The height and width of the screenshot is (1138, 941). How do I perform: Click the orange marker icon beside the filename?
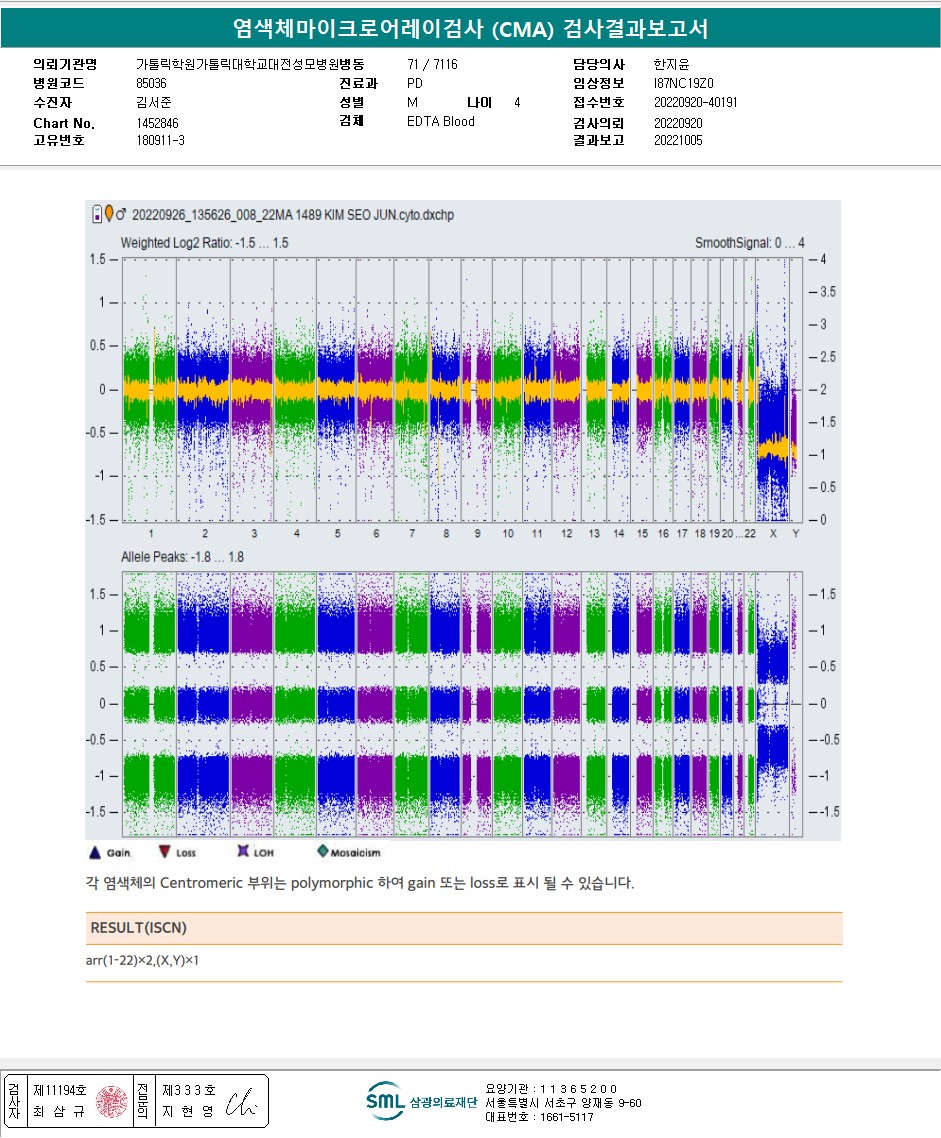point(108,214)
